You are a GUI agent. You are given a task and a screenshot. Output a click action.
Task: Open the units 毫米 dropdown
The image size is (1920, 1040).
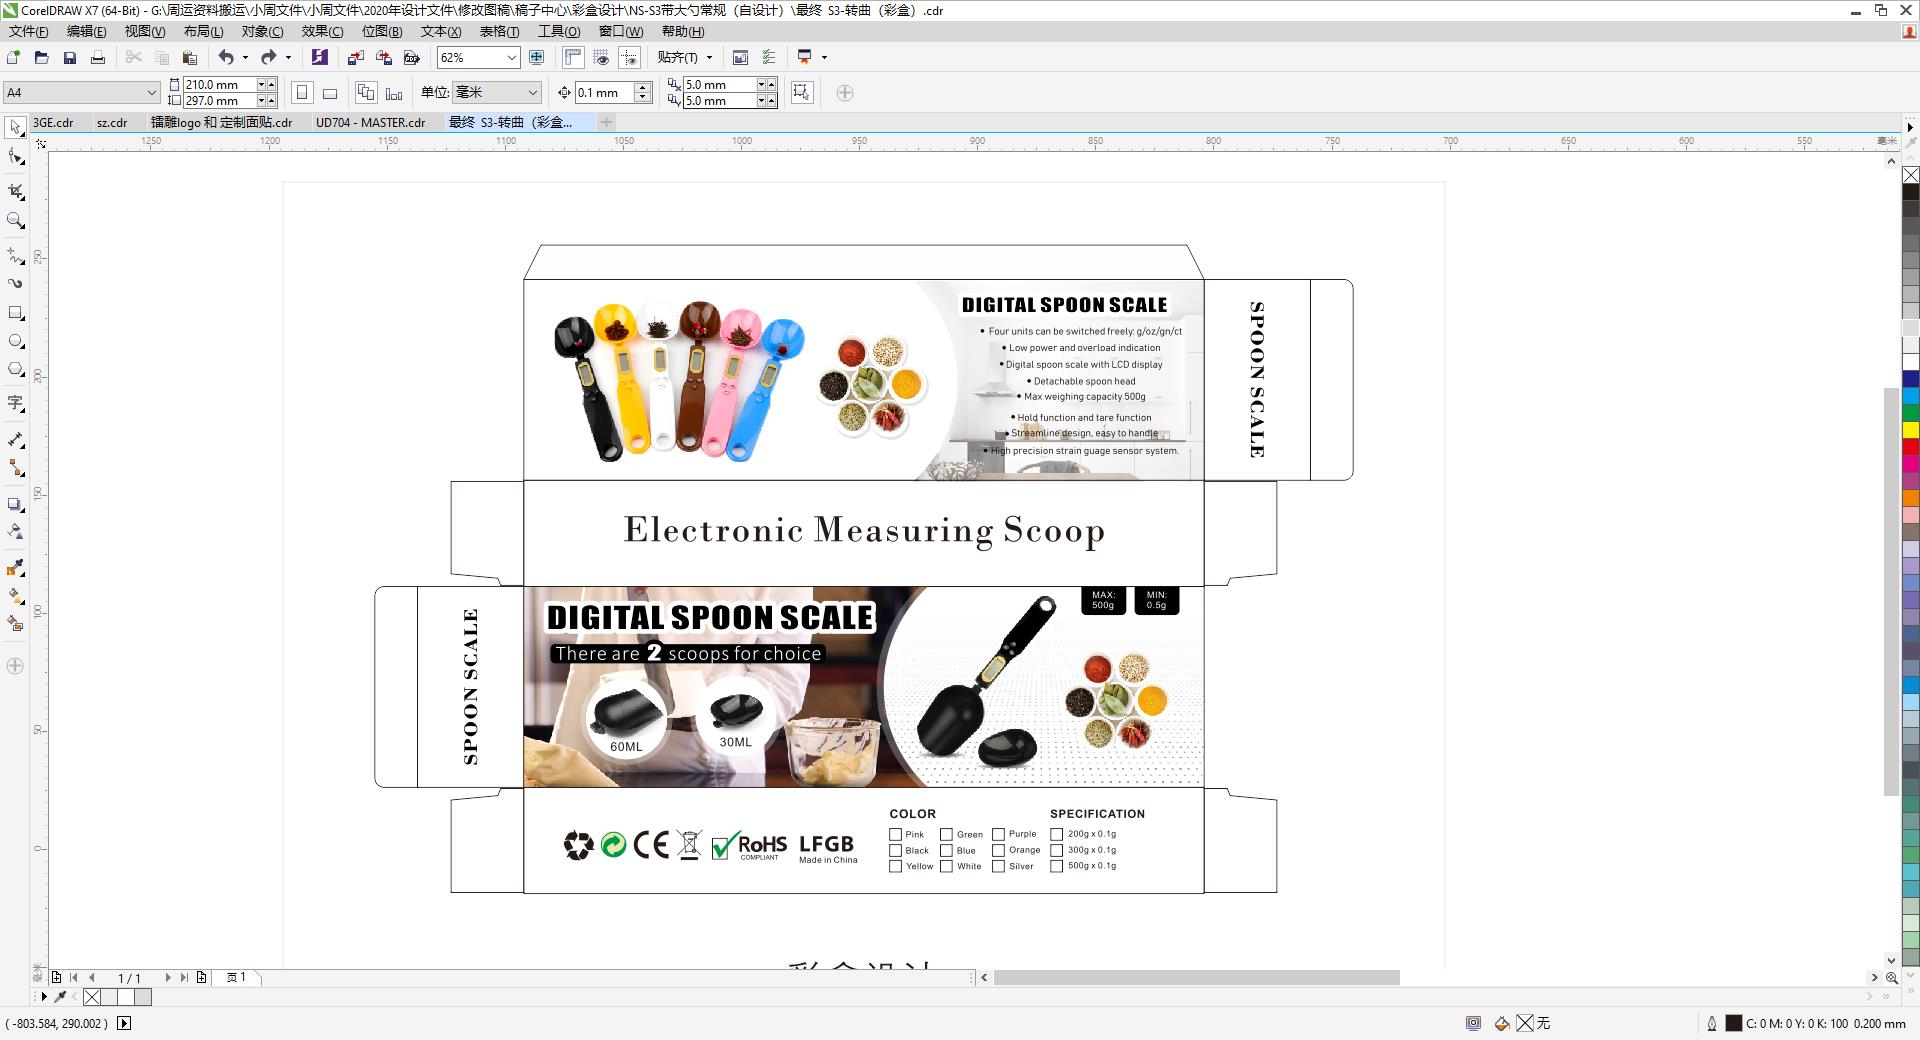tap(532, 93)
